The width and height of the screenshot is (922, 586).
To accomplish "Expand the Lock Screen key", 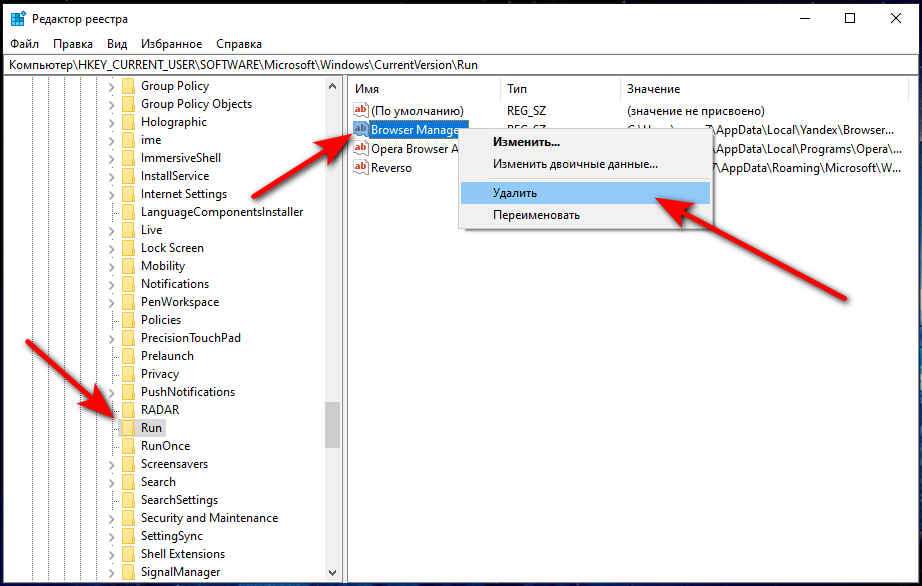I will click(111, 248).
